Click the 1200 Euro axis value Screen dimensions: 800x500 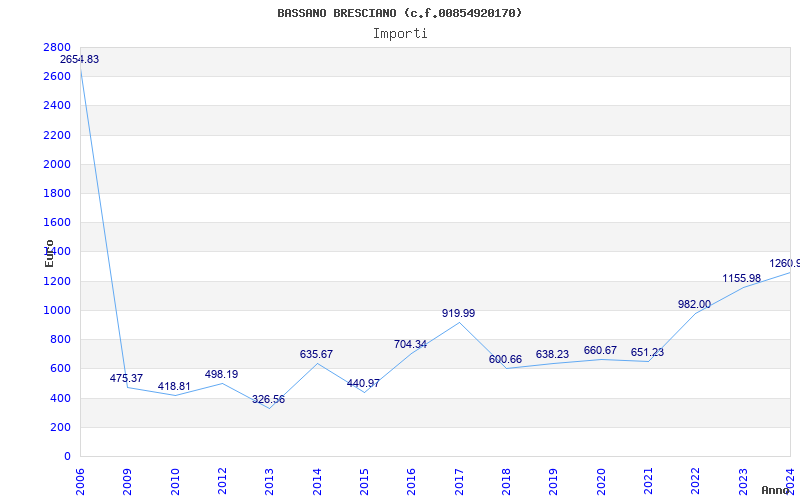(x=58, y=281)
